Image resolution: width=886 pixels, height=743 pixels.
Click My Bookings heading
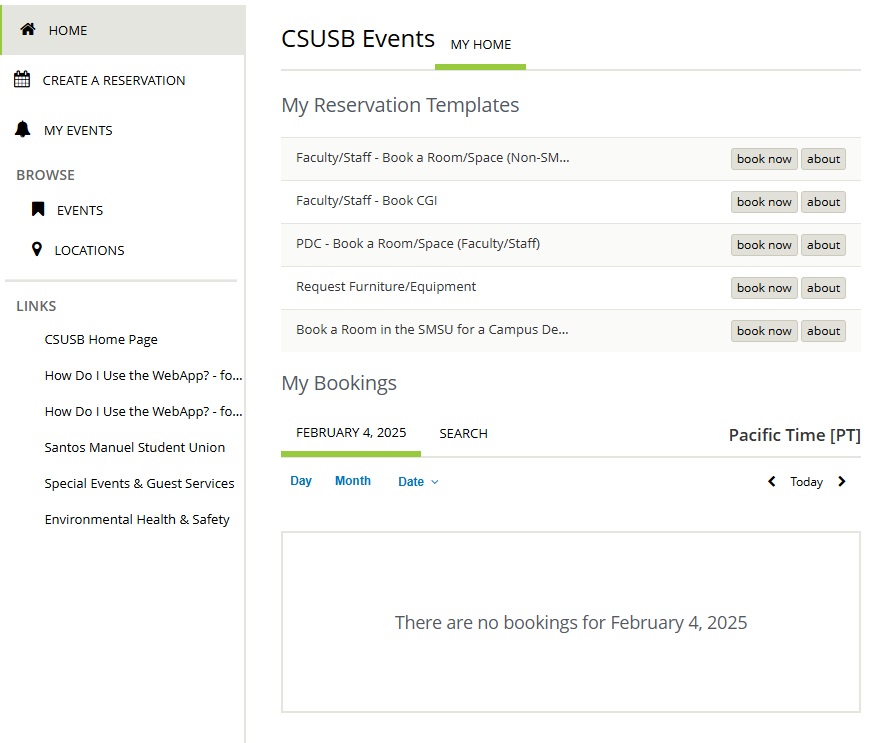[x=339, y=383]
